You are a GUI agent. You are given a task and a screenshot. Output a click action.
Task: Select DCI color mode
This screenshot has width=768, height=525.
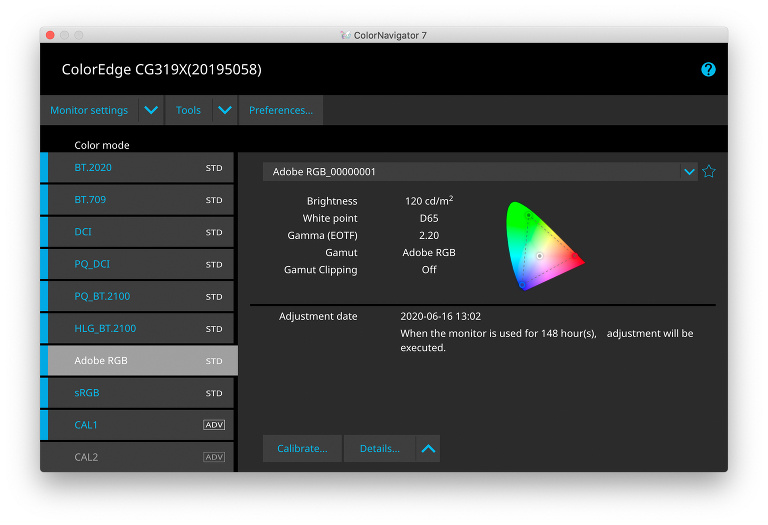pyautogui.click(x=137, y=232)
